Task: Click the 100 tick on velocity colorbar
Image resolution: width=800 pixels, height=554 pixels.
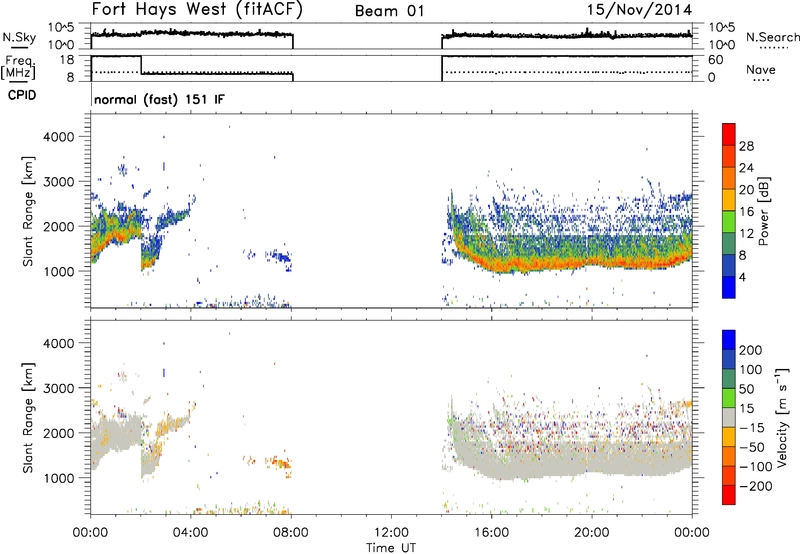Action: click(x=751, y=370)
